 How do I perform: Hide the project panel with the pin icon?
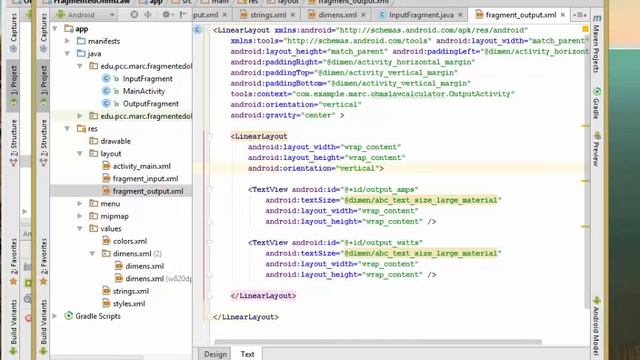[x=183, y=15]
